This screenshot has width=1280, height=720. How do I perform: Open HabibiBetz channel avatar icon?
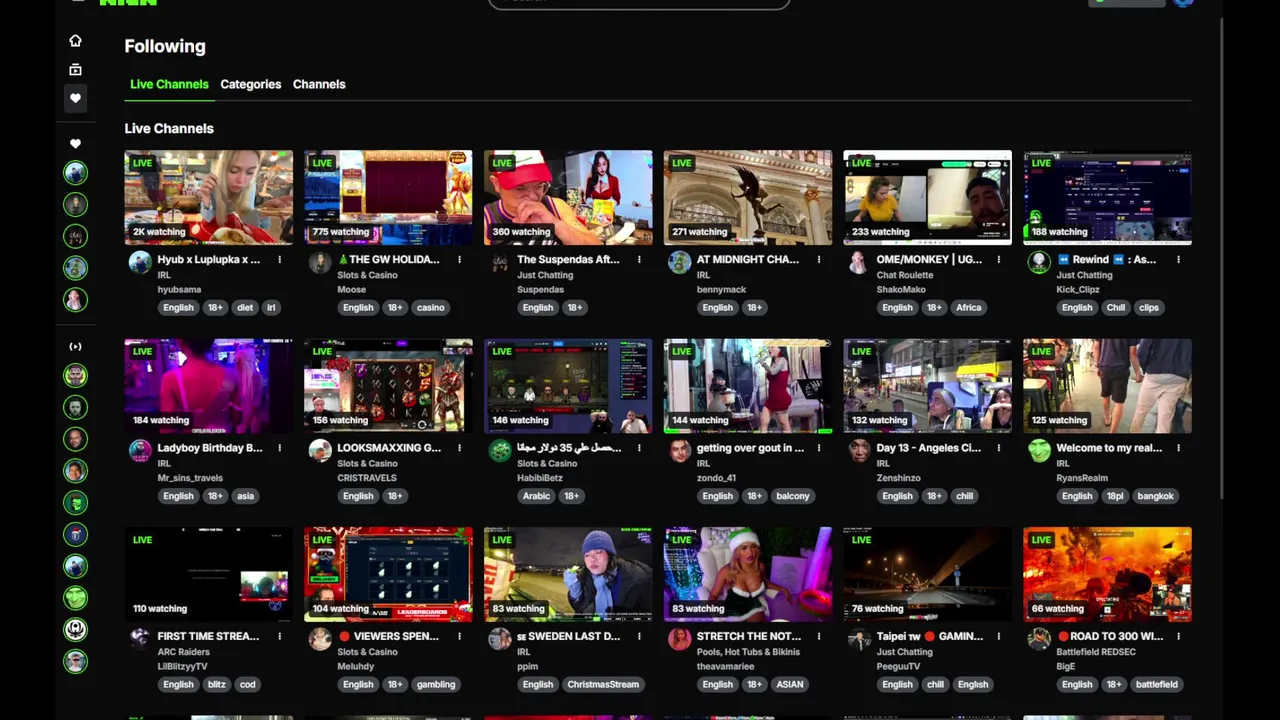[500, 451]
